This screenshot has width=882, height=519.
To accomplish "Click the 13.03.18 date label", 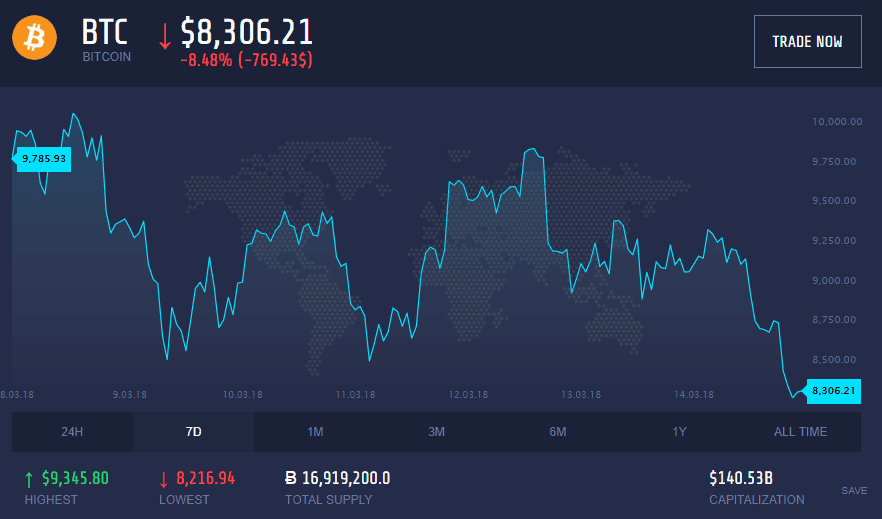I will pos(581,395).
